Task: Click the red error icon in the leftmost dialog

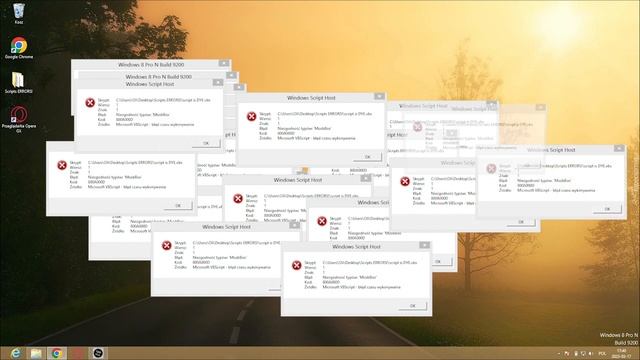Action: 62,165
